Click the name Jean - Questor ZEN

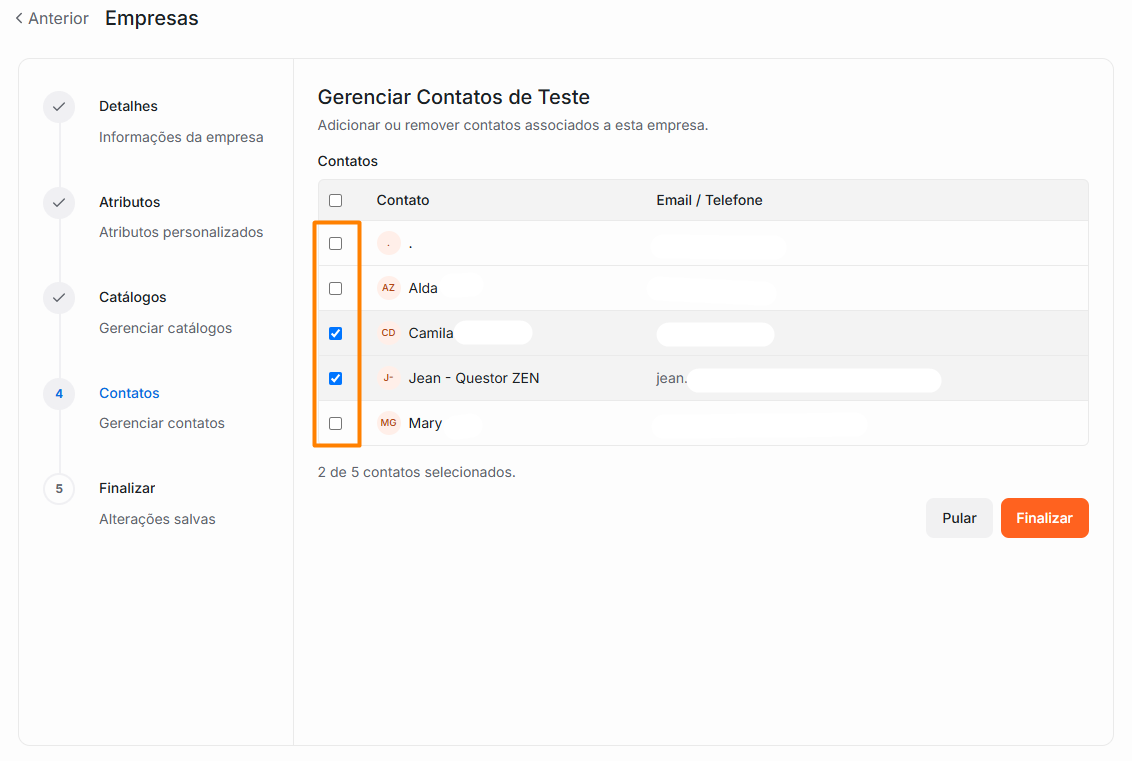[474, 378]
